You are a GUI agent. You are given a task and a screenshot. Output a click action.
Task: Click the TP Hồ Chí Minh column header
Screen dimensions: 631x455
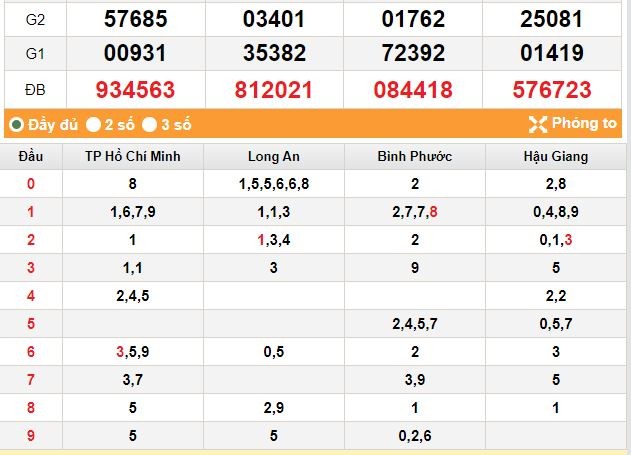click(x=133, y=156)
